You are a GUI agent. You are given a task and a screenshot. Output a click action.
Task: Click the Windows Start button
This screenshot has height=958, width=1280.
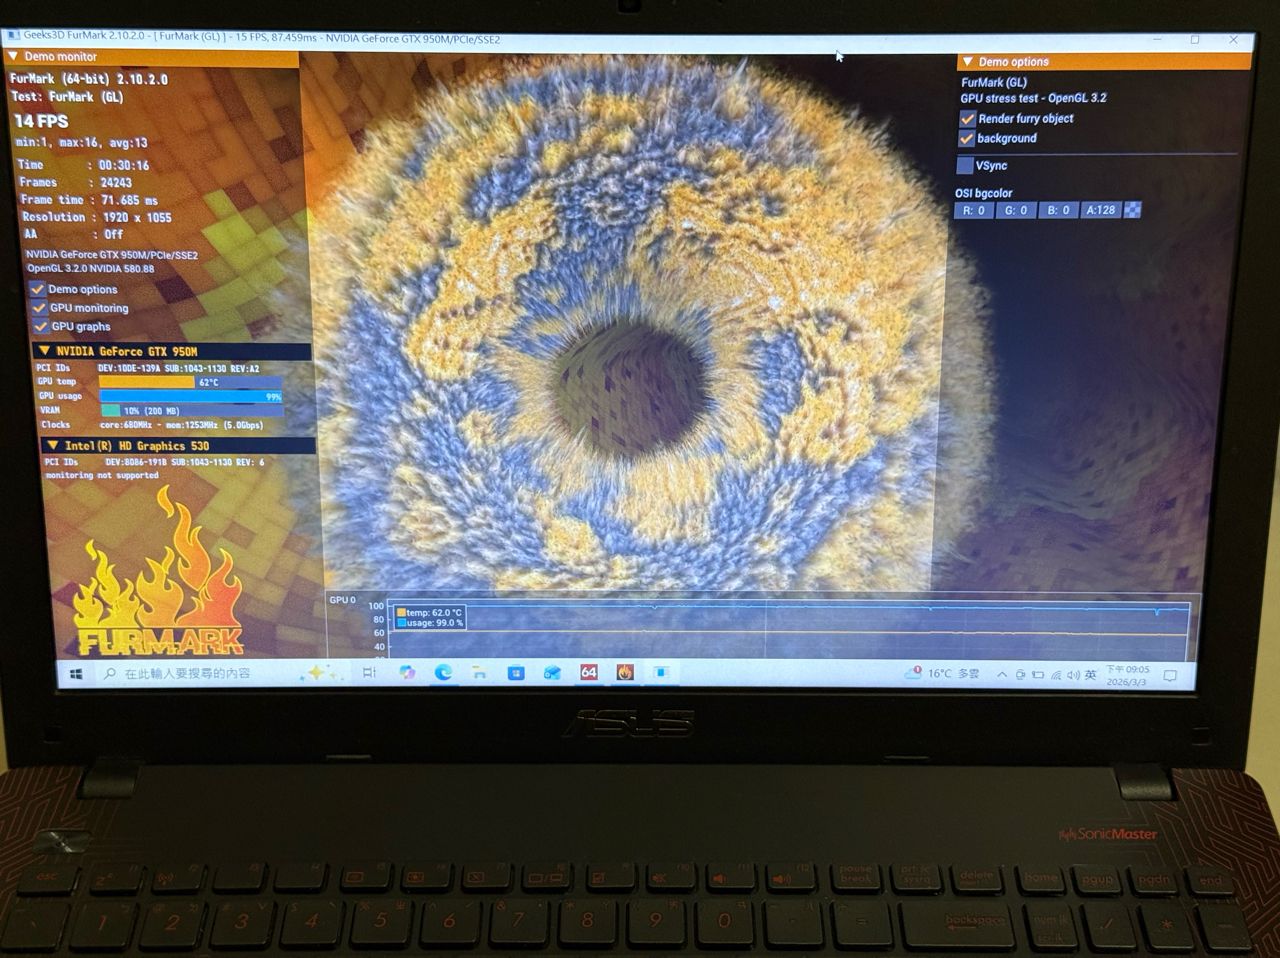pyautogui.click(x=76, y=674)
